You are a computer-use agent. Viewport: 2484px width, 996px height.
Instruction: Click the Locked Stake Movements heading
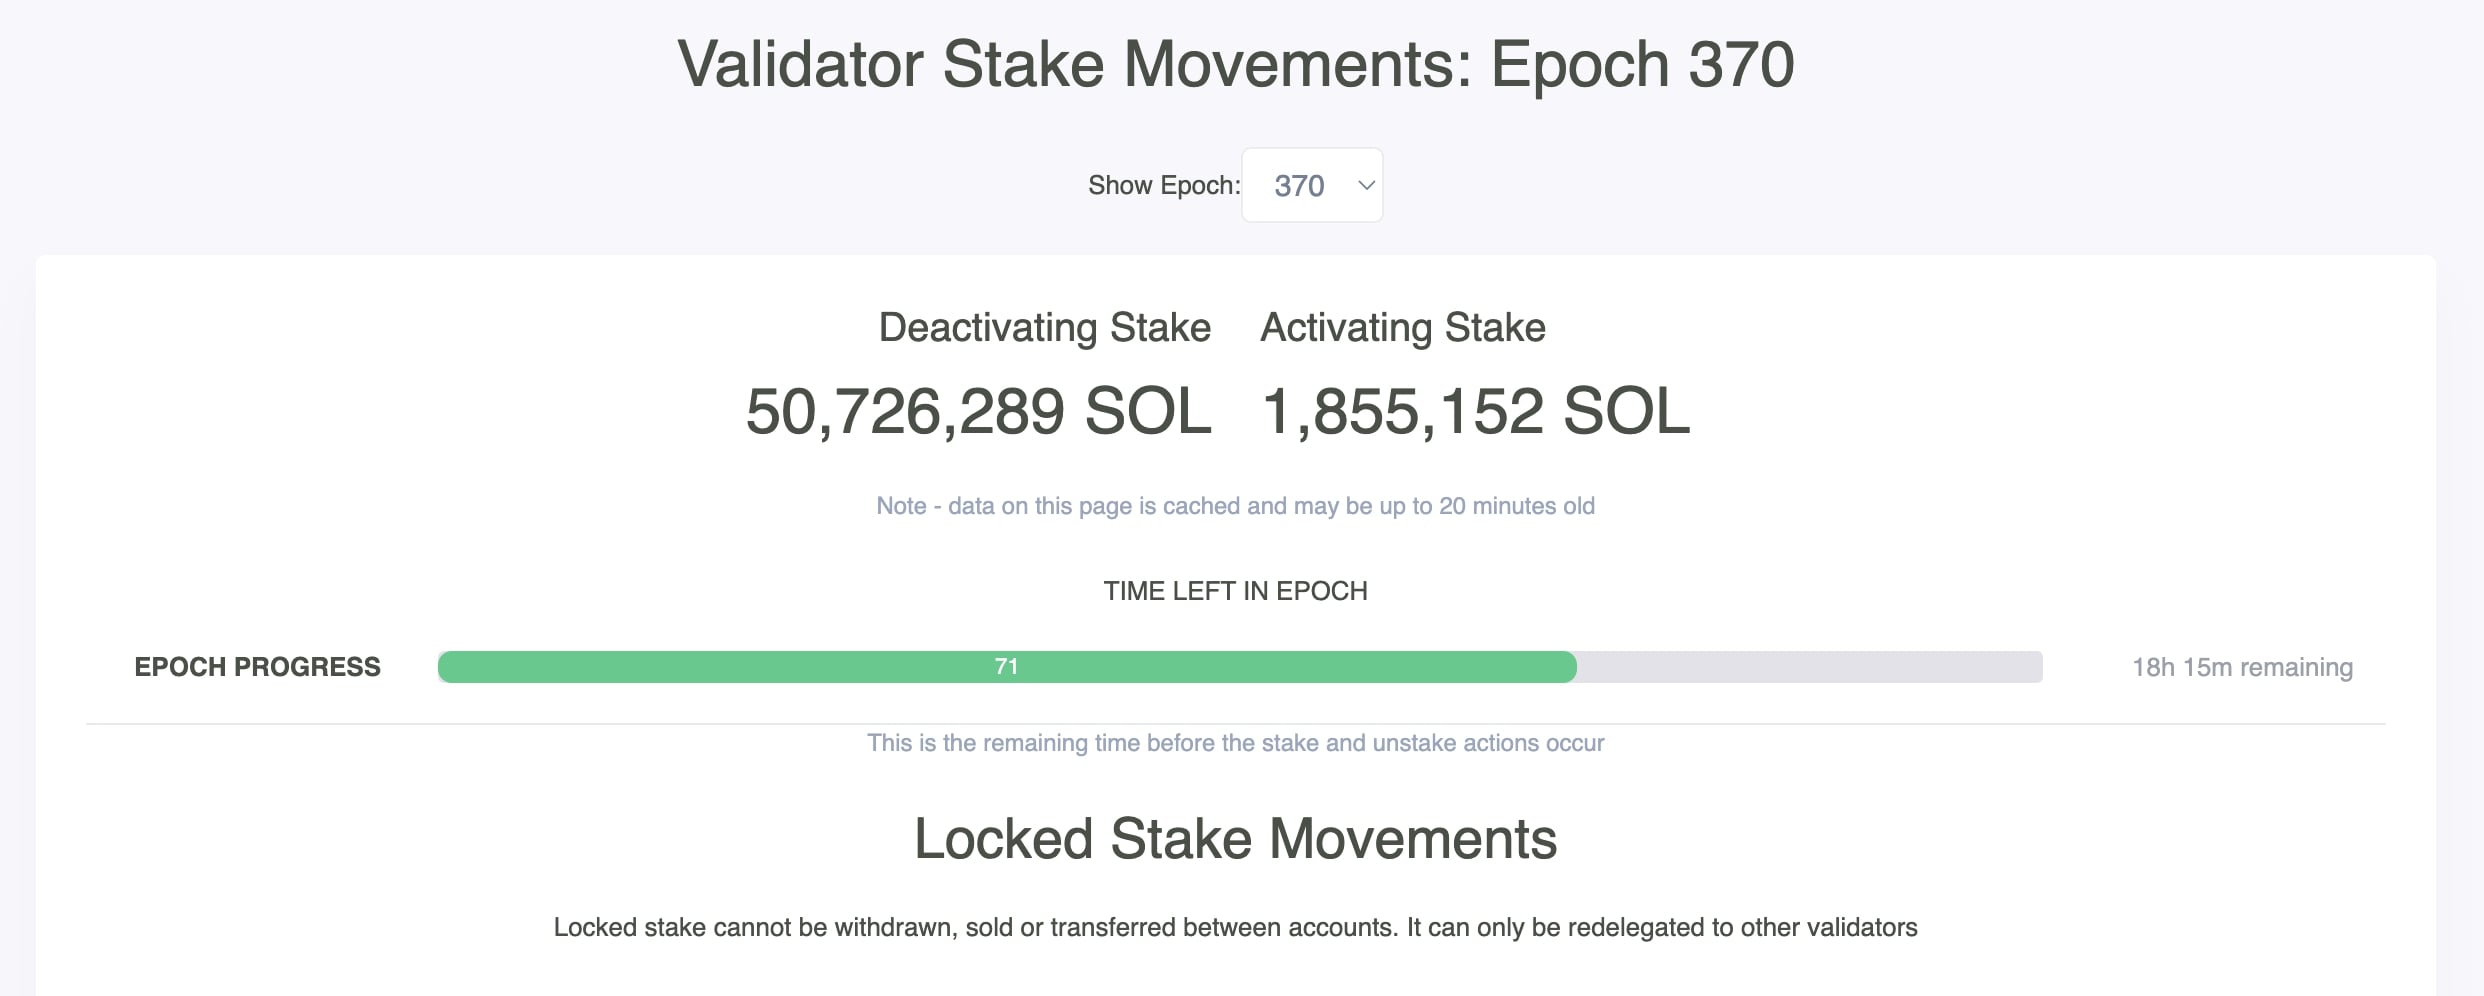[x=1235, y=838]
